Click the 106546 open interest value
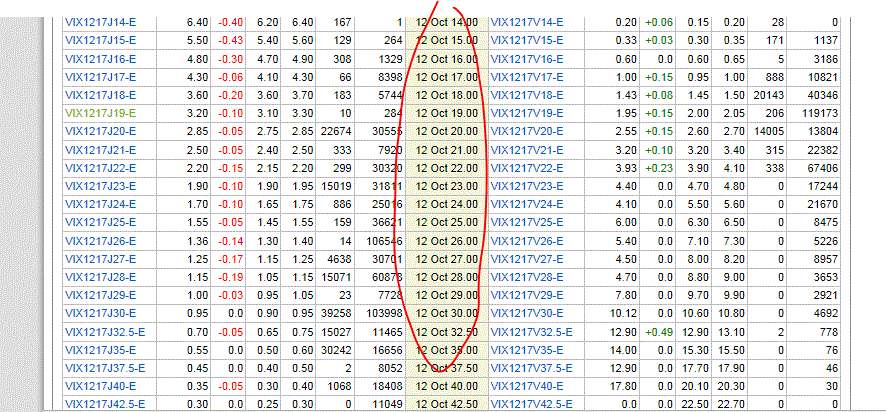The height and width of the screenshot is (412, 886). click(384, 241)
